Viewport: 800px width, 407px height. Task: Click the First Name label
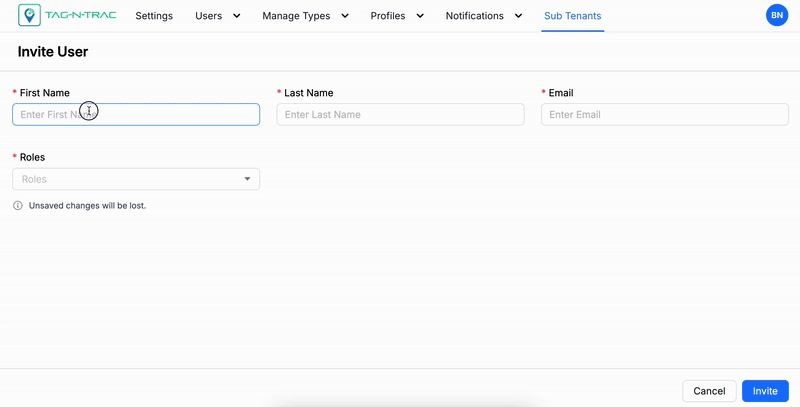coord(44,93)
